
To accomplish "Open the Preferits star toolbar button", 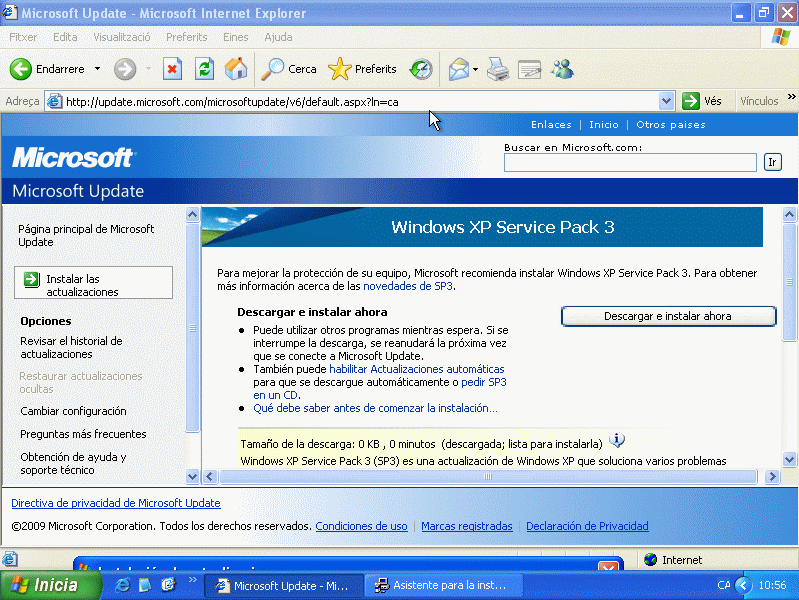I will (x=363, y=69).
